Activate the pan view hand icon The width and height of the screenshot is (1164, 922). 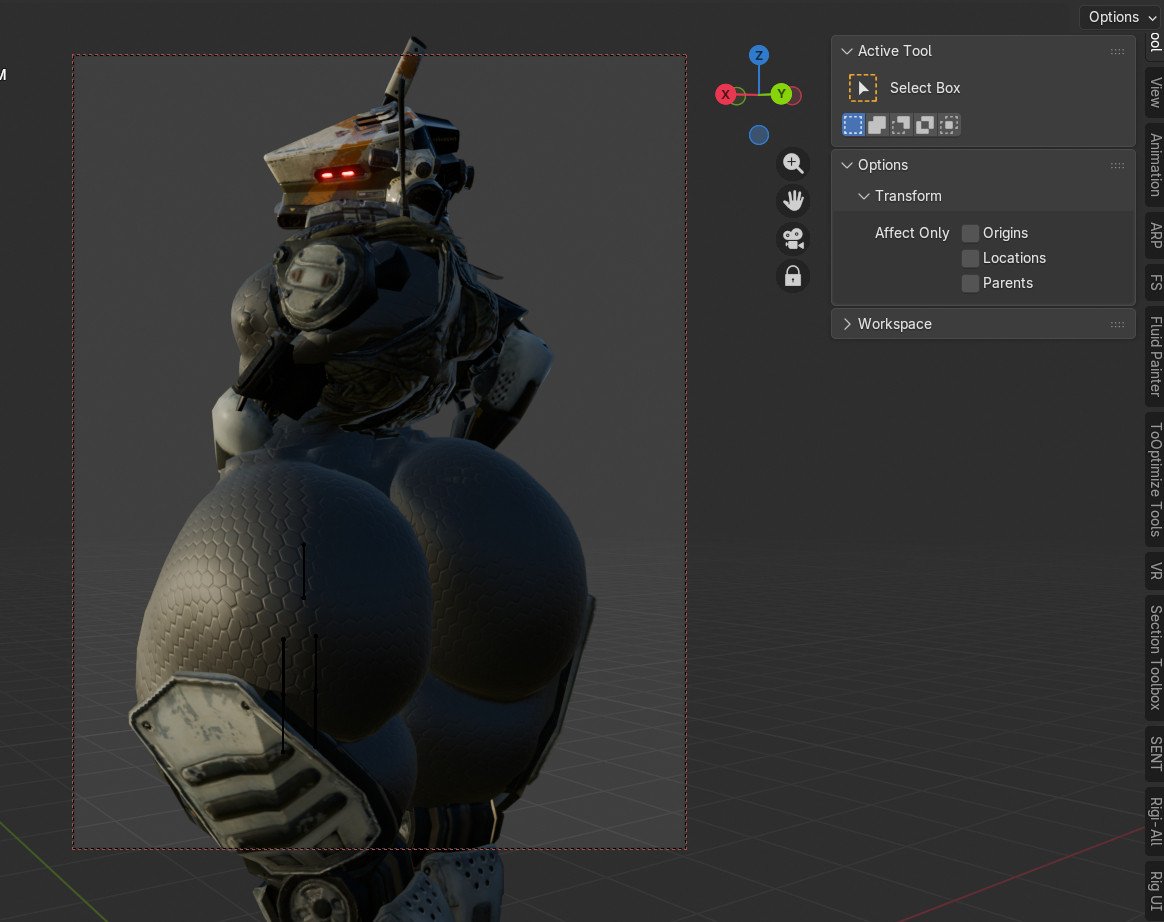pyautogui.click(x=793, y=201)
